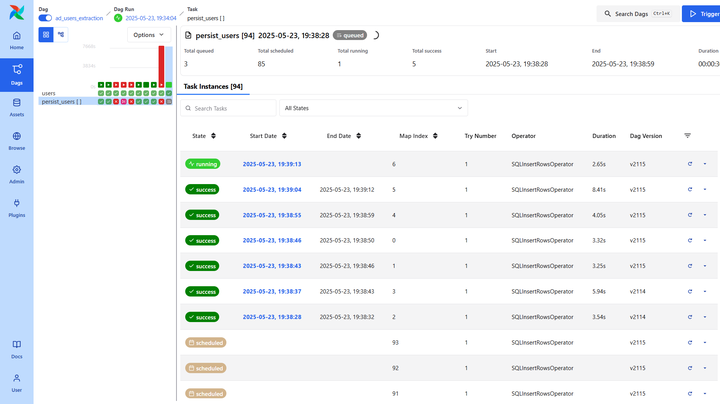Open the table column filter icon
This screenshot has width=720, height=404.
pyautogui.click(x=687, y=135)
